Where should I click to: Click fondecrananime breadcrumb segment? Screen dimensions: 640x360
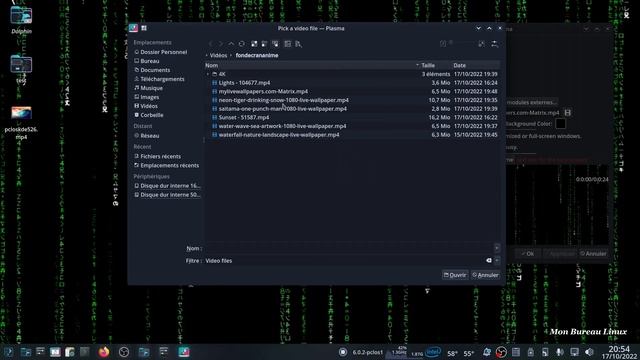(x=257, y=55)
